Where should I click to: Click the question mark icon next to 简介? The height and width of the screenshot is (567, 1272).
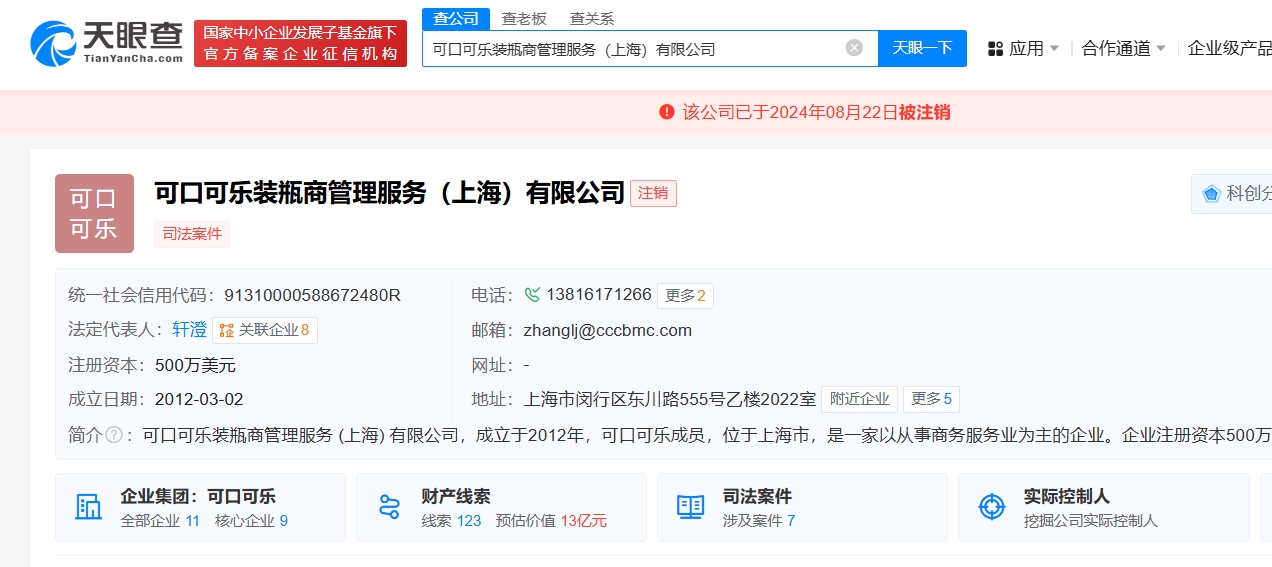(114, 435)
